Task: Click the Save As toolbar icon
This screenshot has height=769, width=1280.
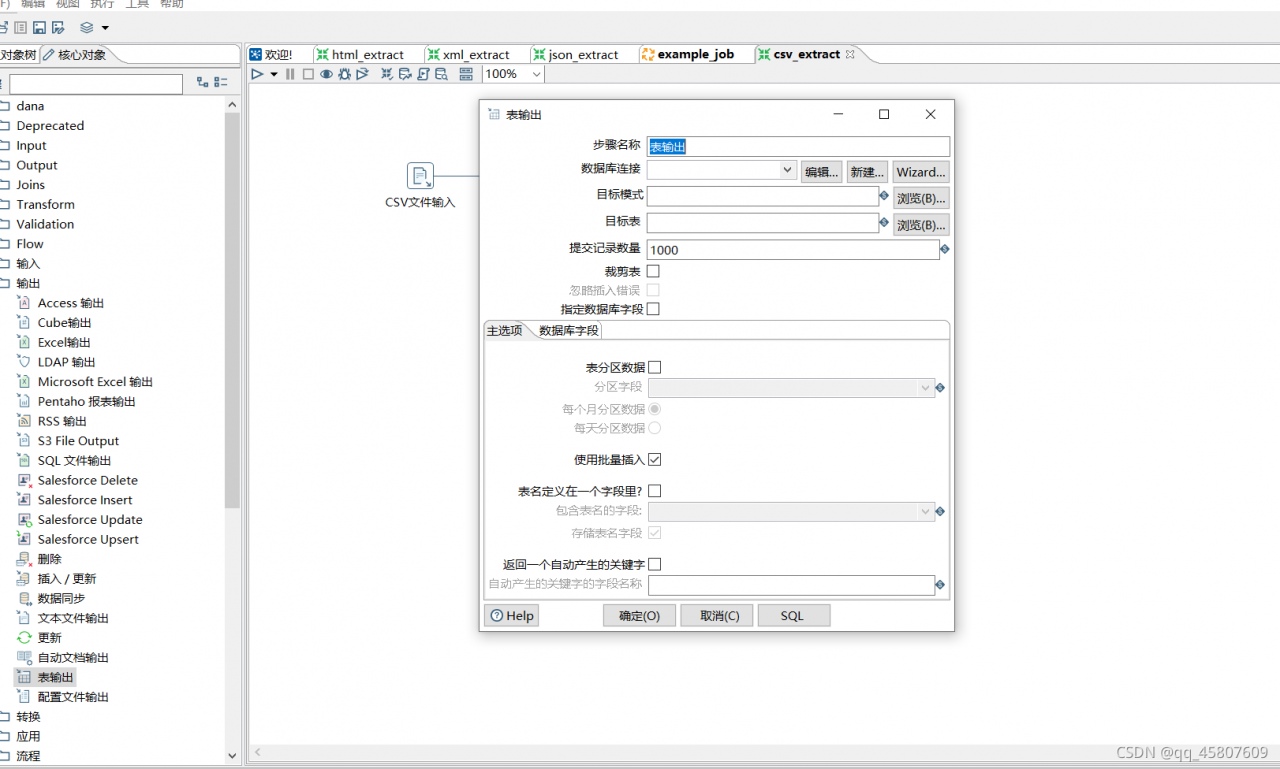Action: click(59, 28)
